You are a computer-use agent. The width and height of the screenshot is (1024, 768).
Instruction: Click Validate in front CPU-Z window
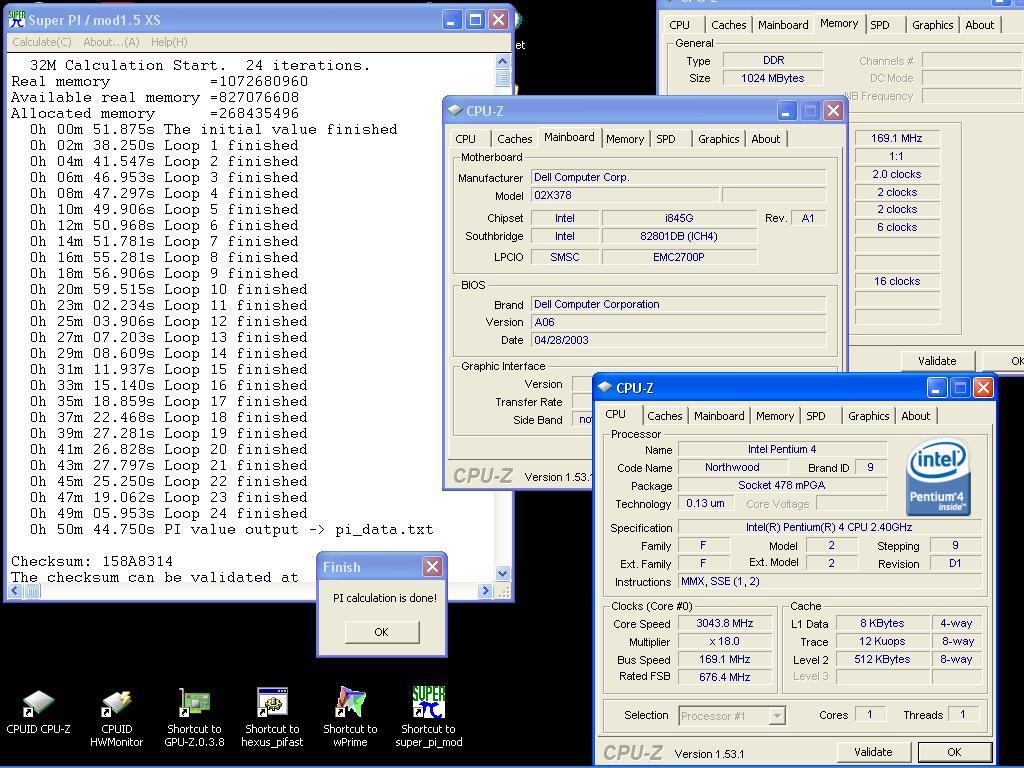872,752
